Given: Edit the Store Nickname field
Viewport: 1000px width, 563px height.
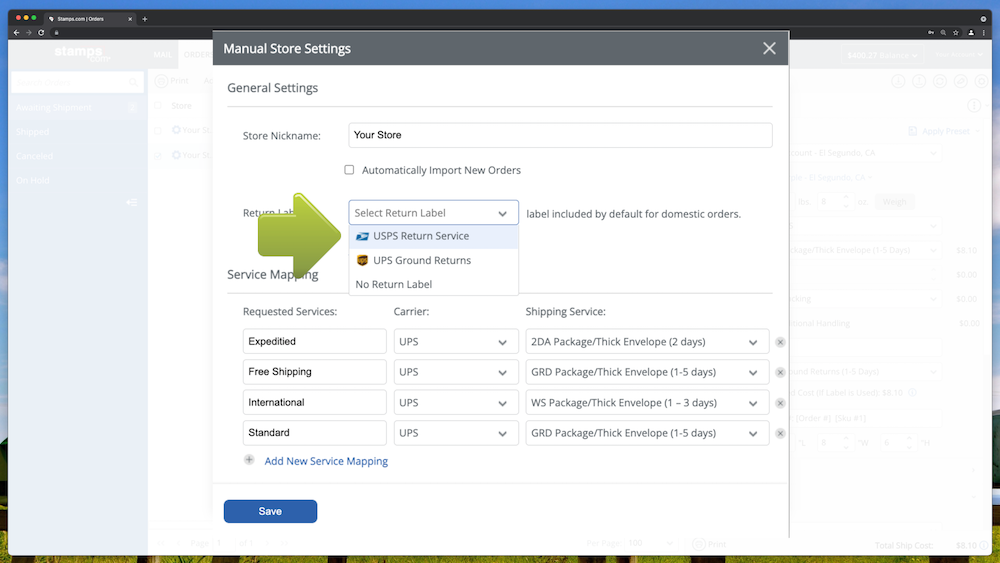Looking at the screenshot, I should (560, 135).
